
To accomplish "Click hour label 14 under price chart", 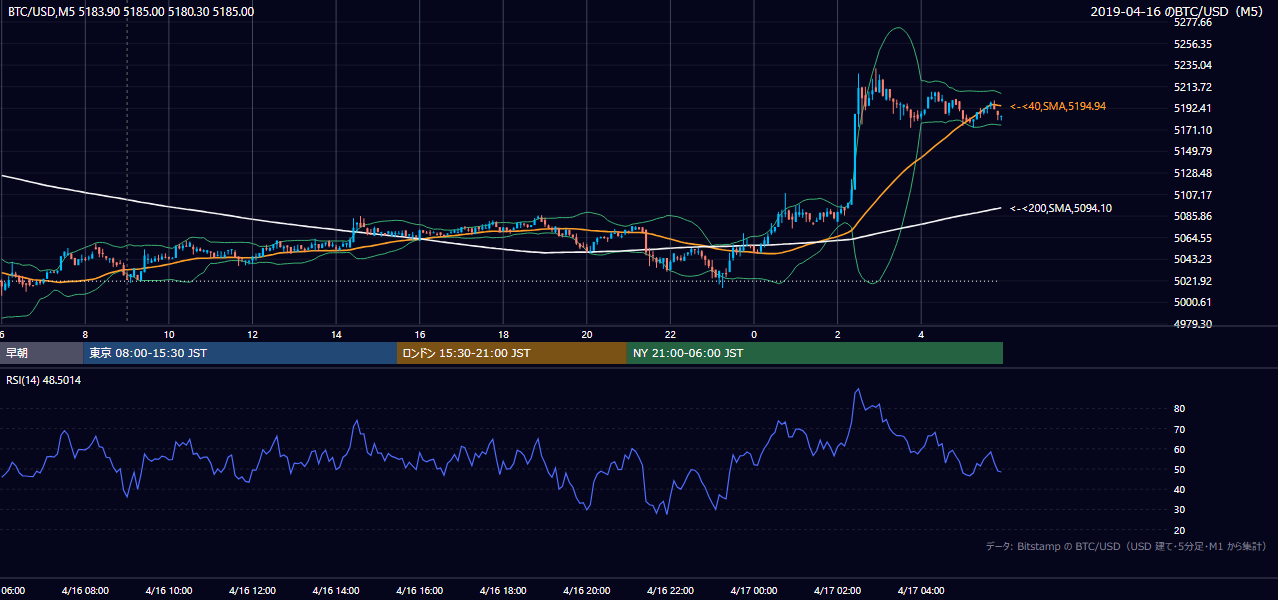I will 336,334.
